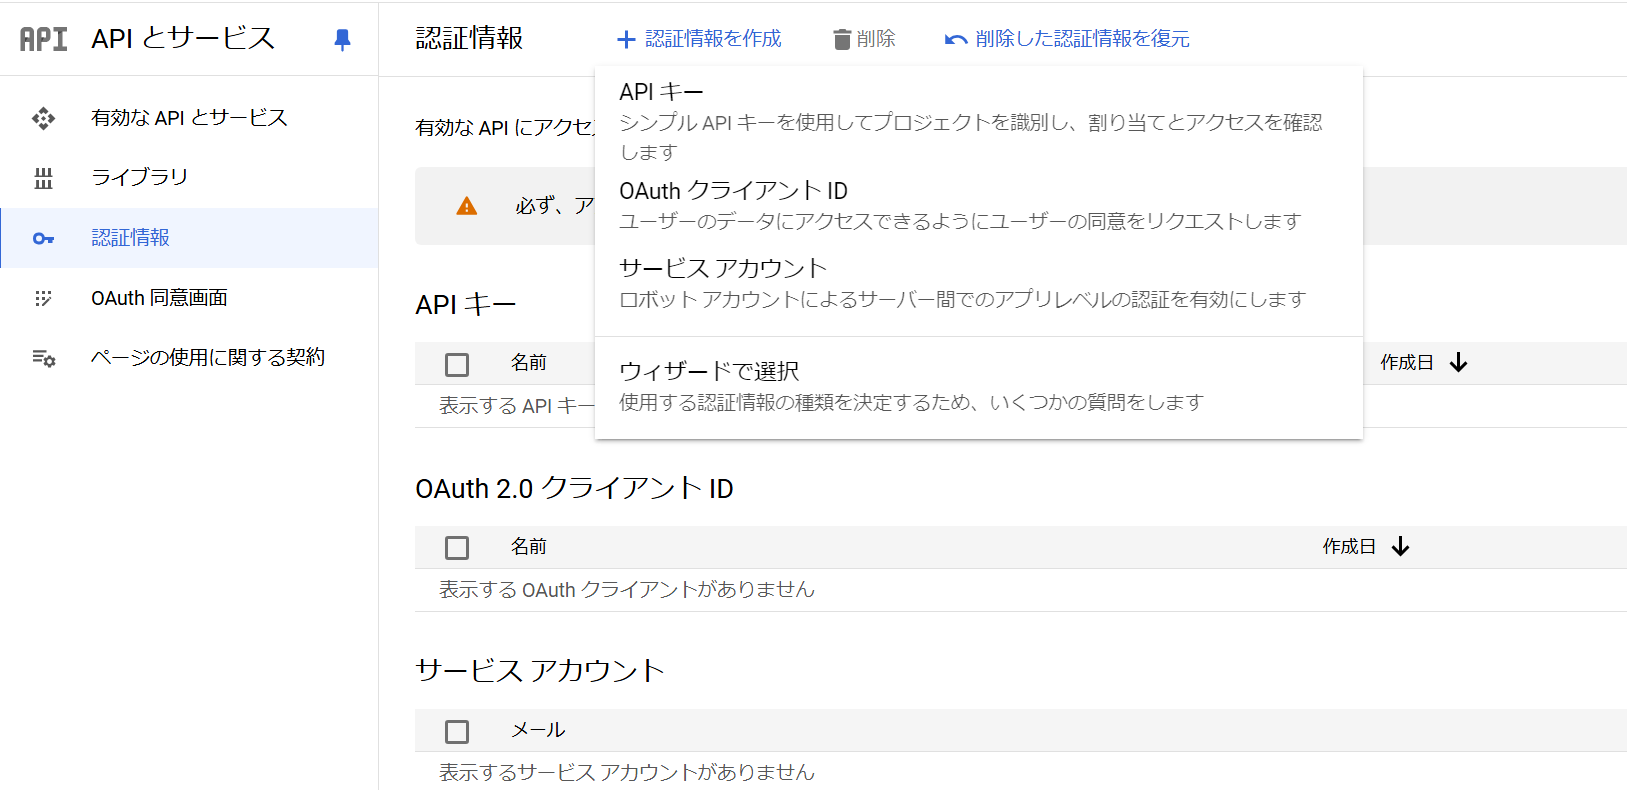Open 有効な API とサービス page
The image size is (1627, 790).
tap(189, 118)
